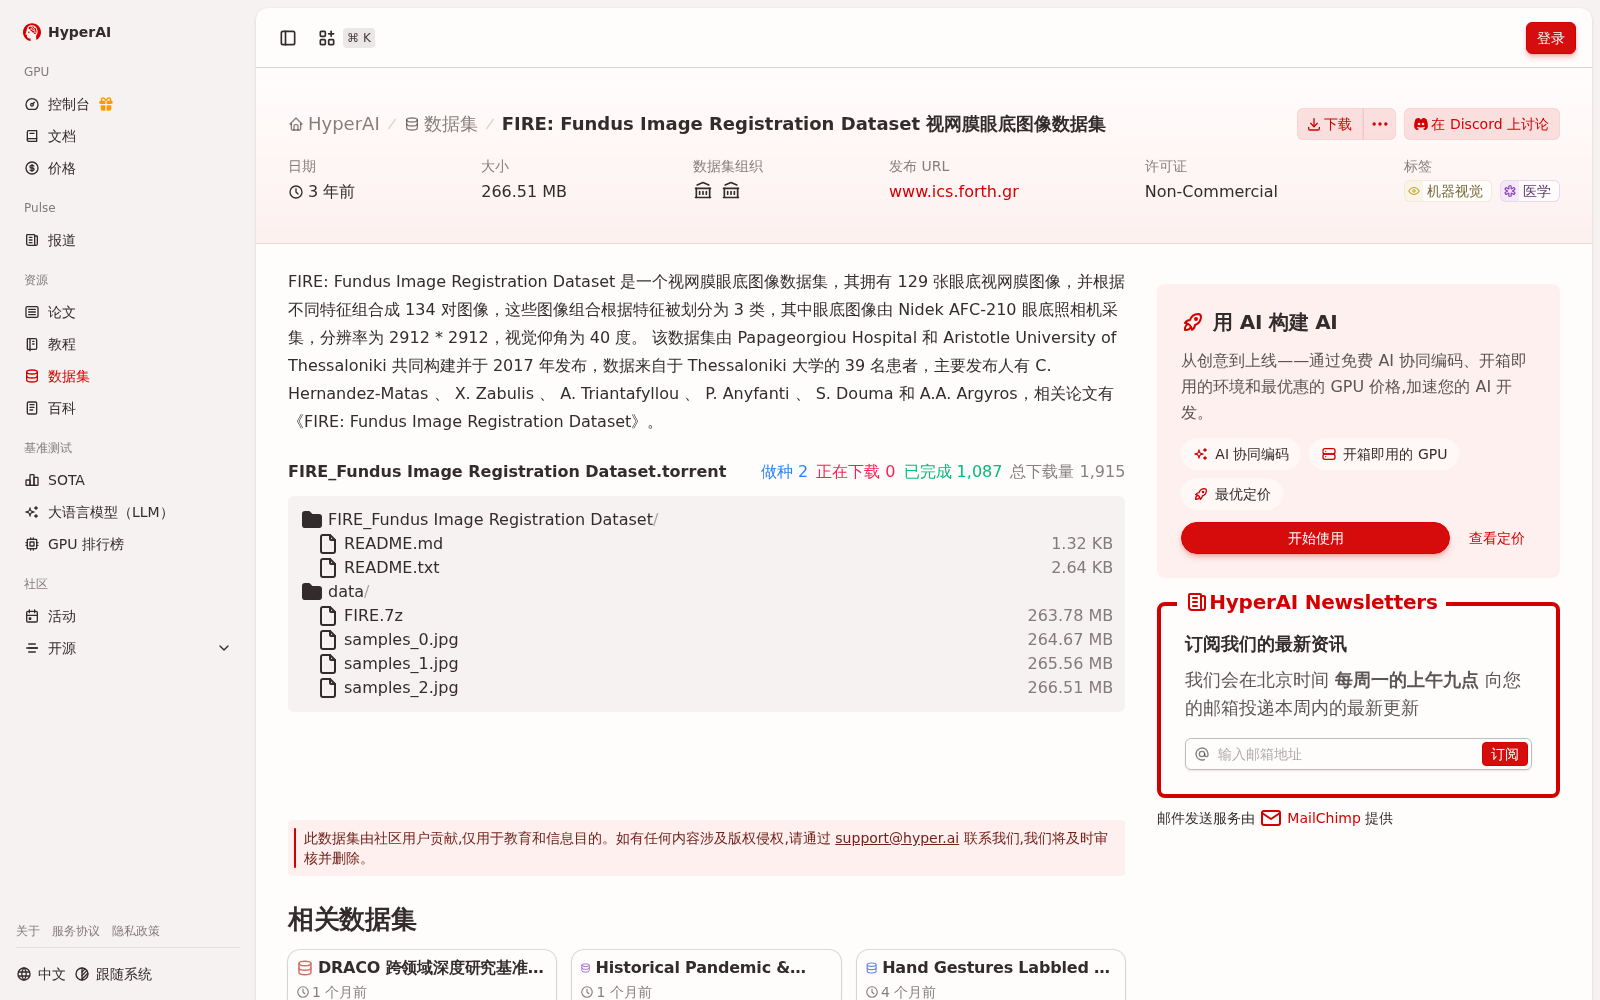
Task: Open the command search grid icon
Action: 326,38
